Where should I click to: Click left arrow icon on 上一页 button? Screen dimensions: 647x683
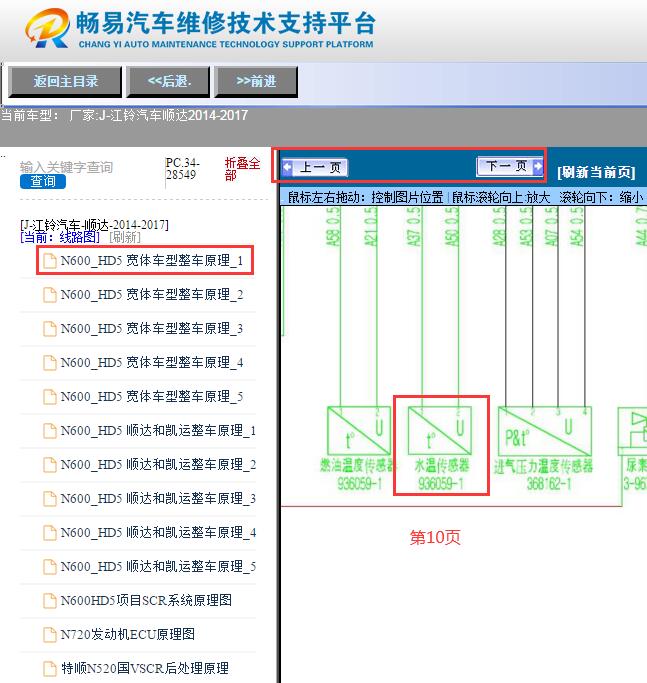coord(288,167)
